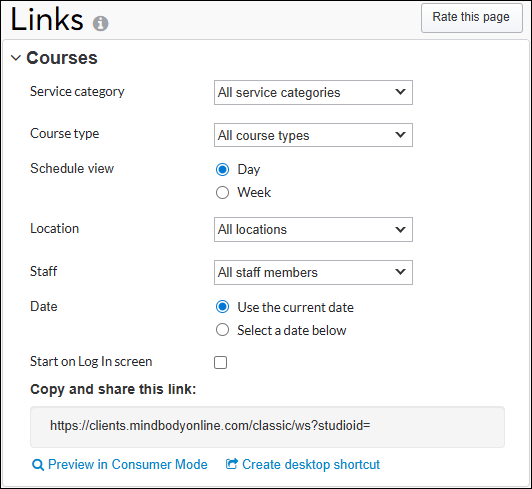
Task: Open Preview in Consumer Mode link
Action: [x=119, y=465]
